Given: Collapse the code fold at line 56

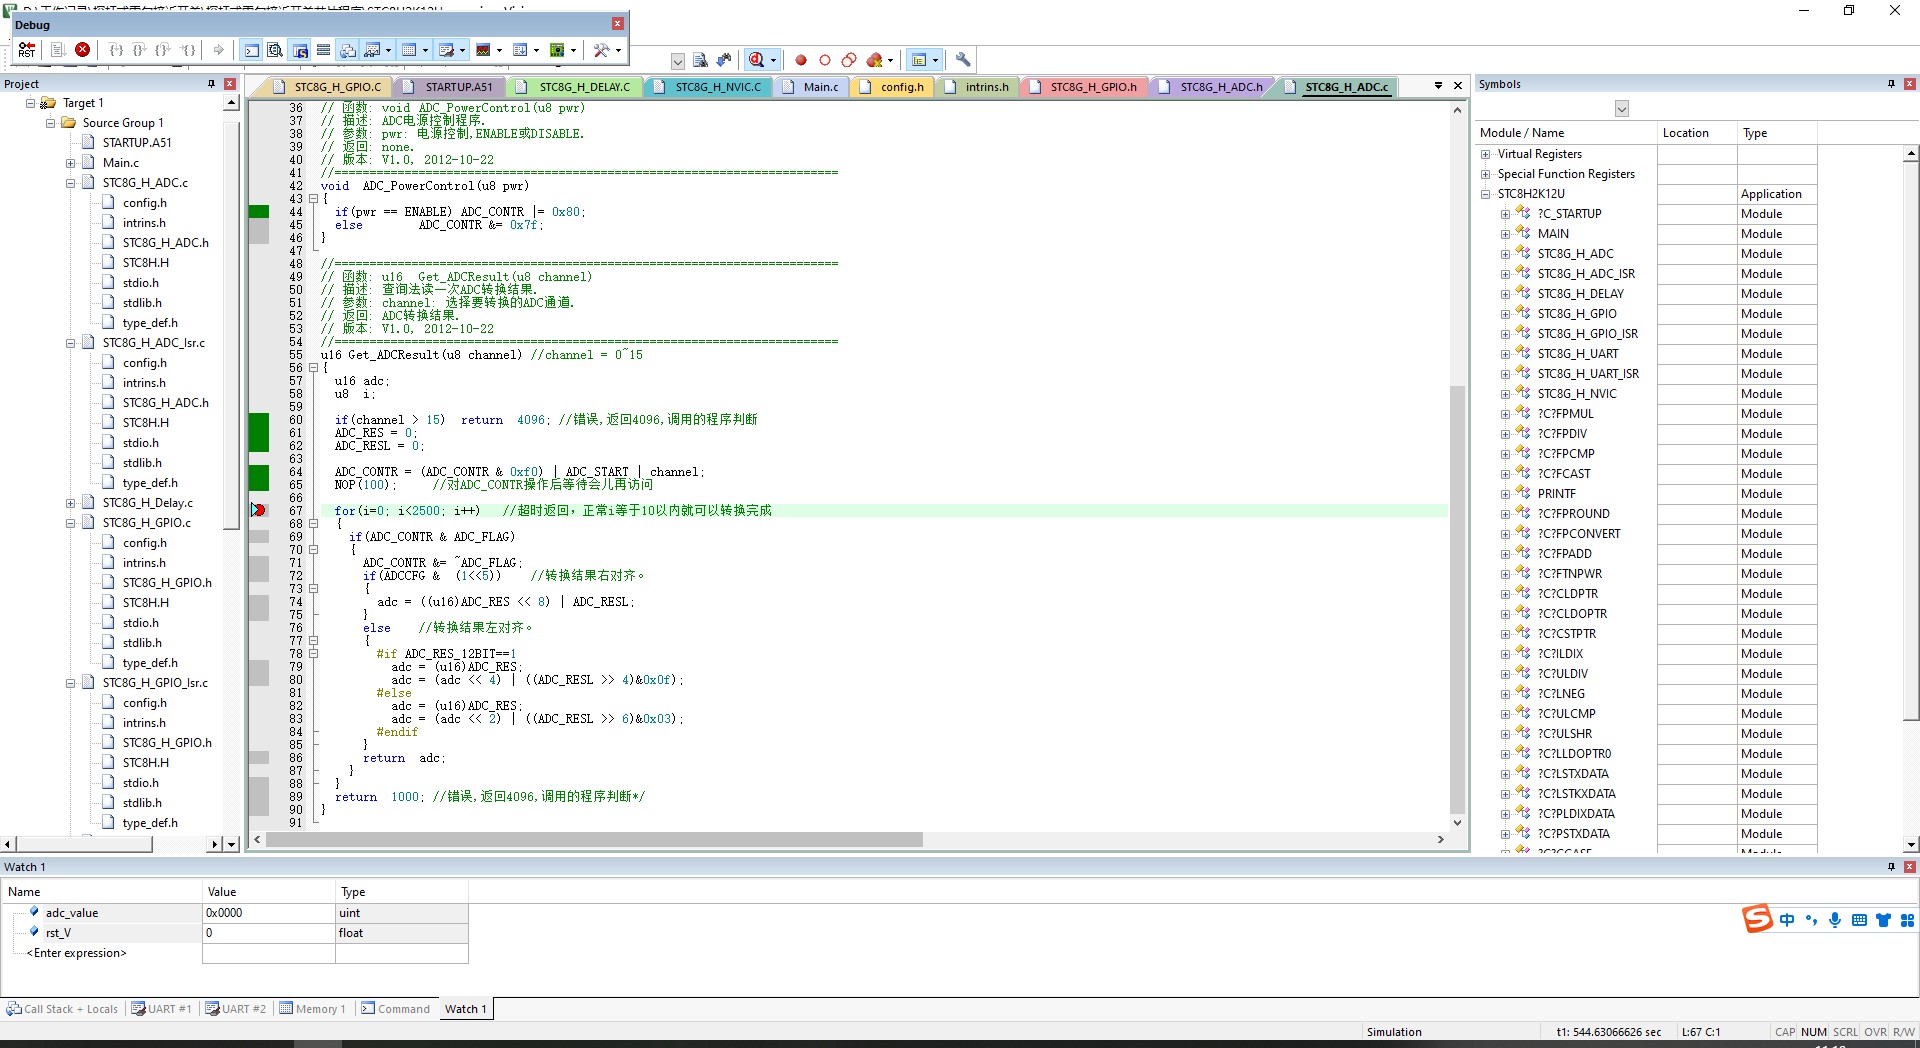Looking at the screenshot, I should tap(313, 368).
